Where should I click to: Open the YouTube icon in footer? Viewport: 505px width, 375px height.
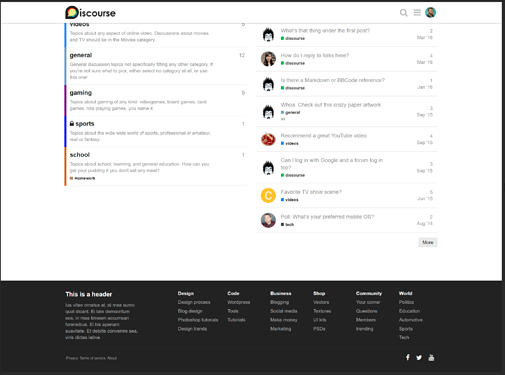[x=431, y=358]
